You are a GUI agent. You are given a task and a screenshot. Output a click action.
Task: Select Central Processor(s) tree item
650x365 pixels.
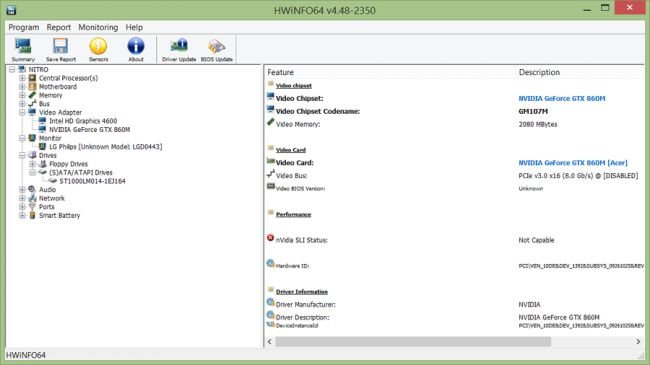coord(68,78)
